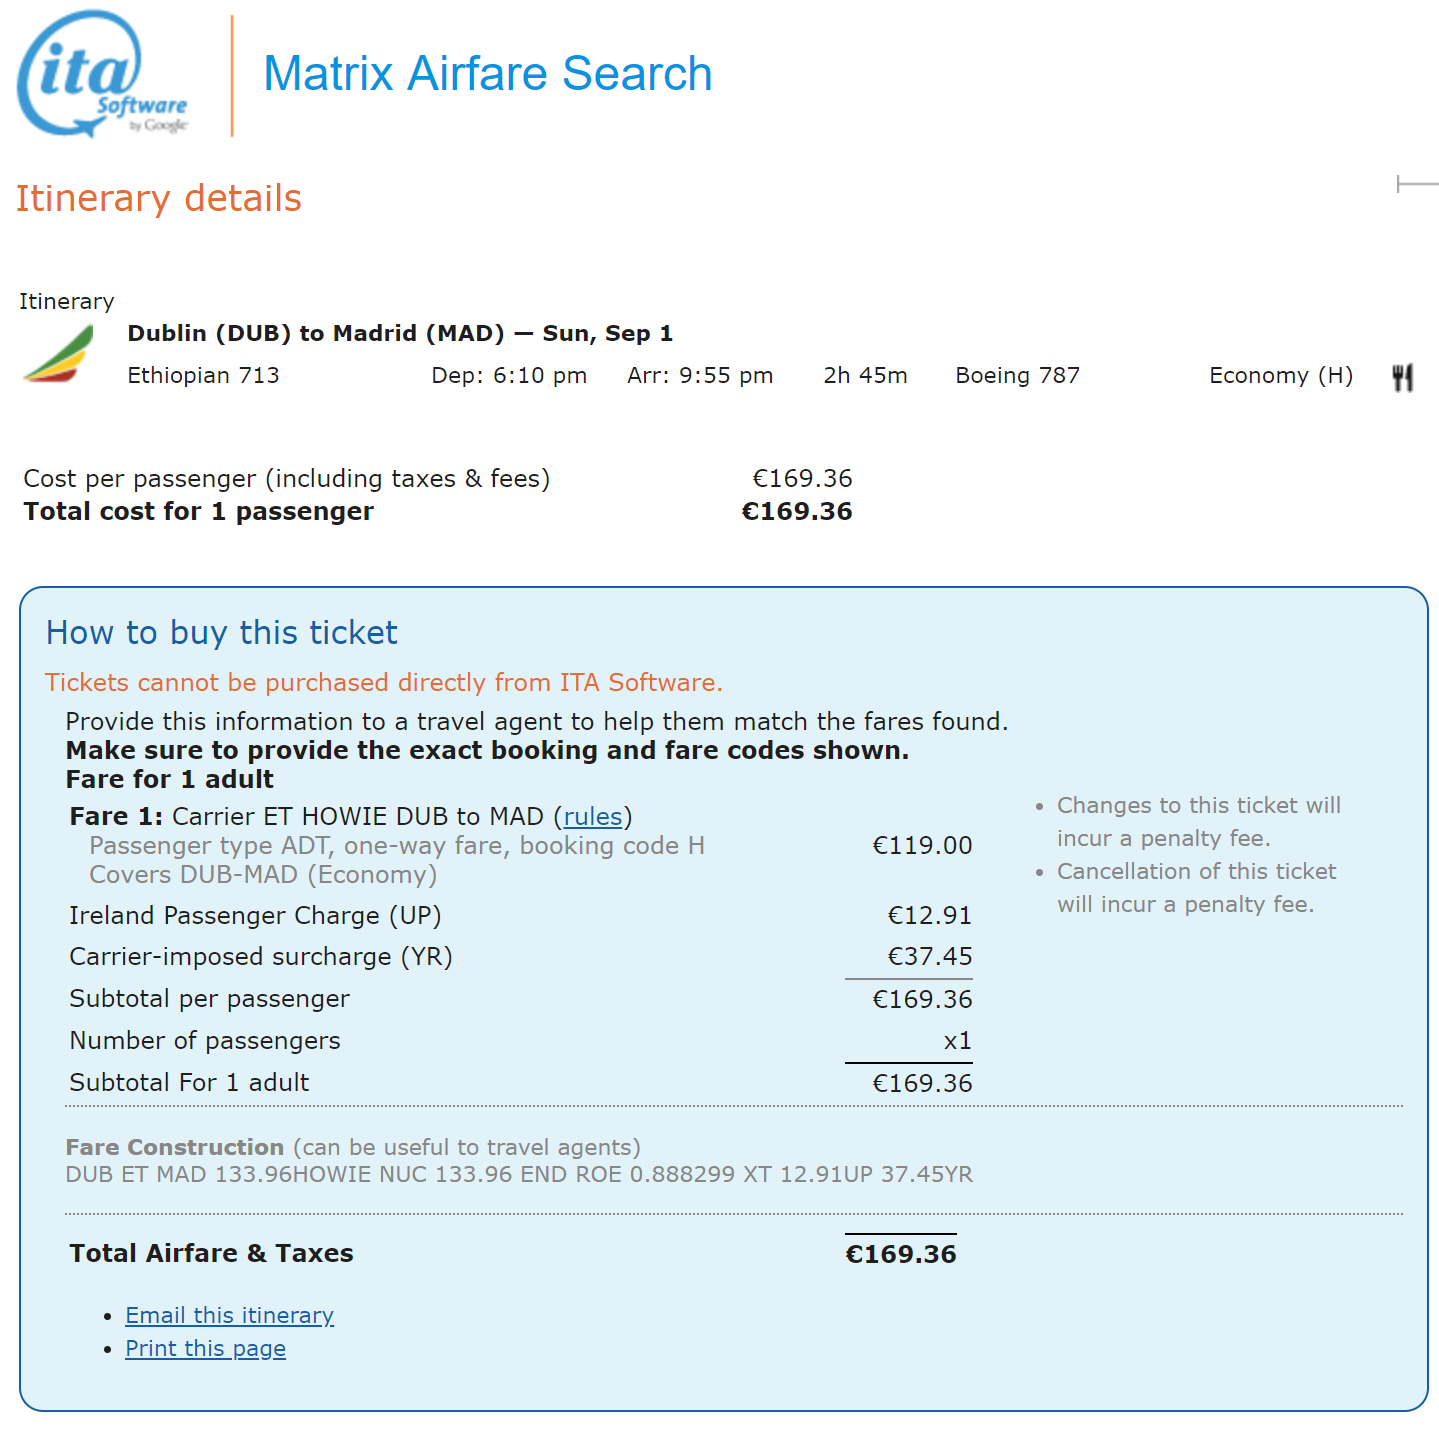Click the Total Airfare & Taxes label
Viewport: 1439px width, 1430px height.
(211, 1253)
